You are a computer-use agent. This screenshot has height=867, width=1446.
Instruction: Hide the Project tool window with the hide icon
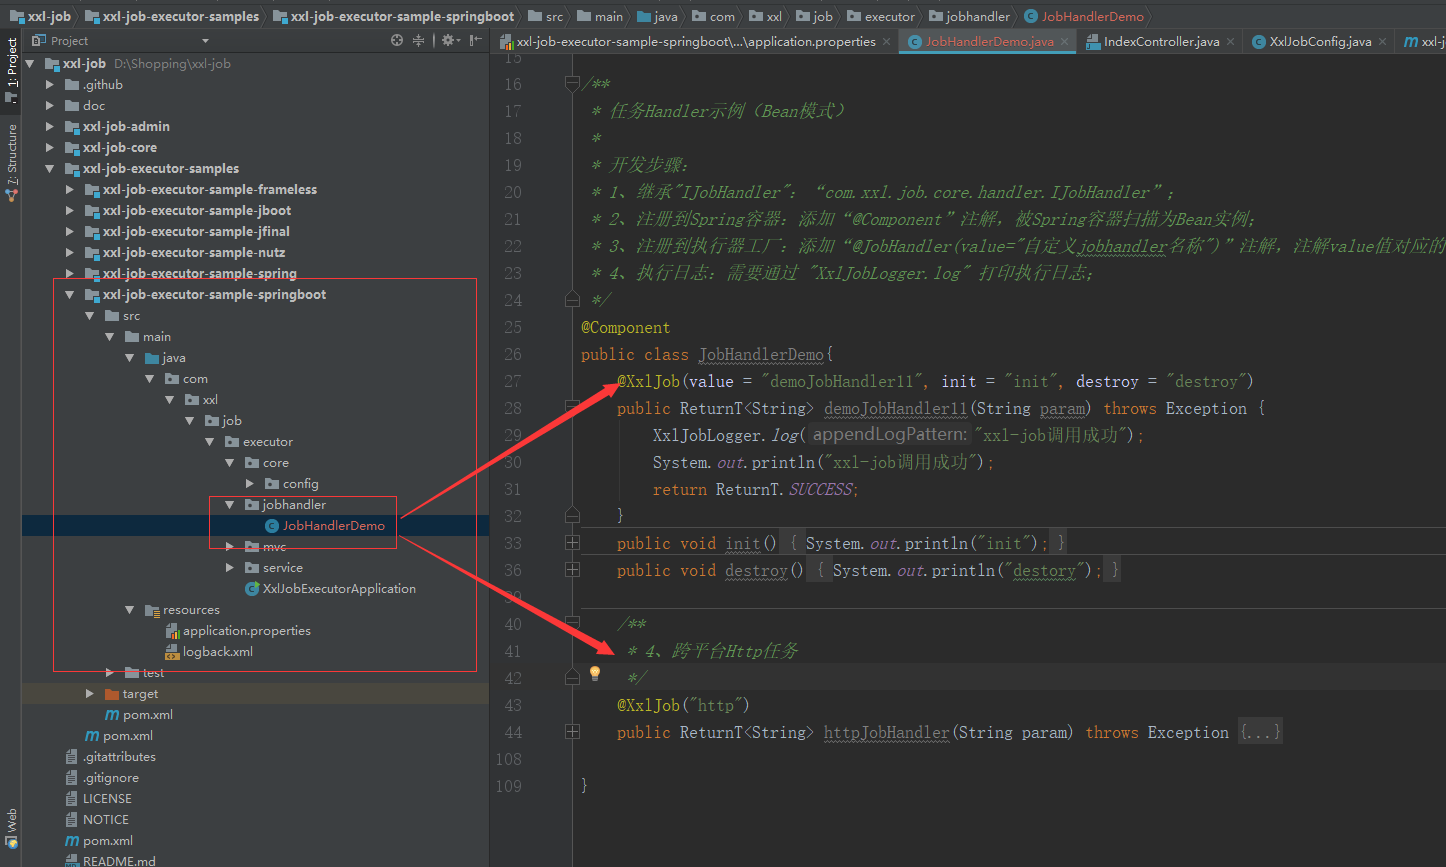click(x=476, y=41)
